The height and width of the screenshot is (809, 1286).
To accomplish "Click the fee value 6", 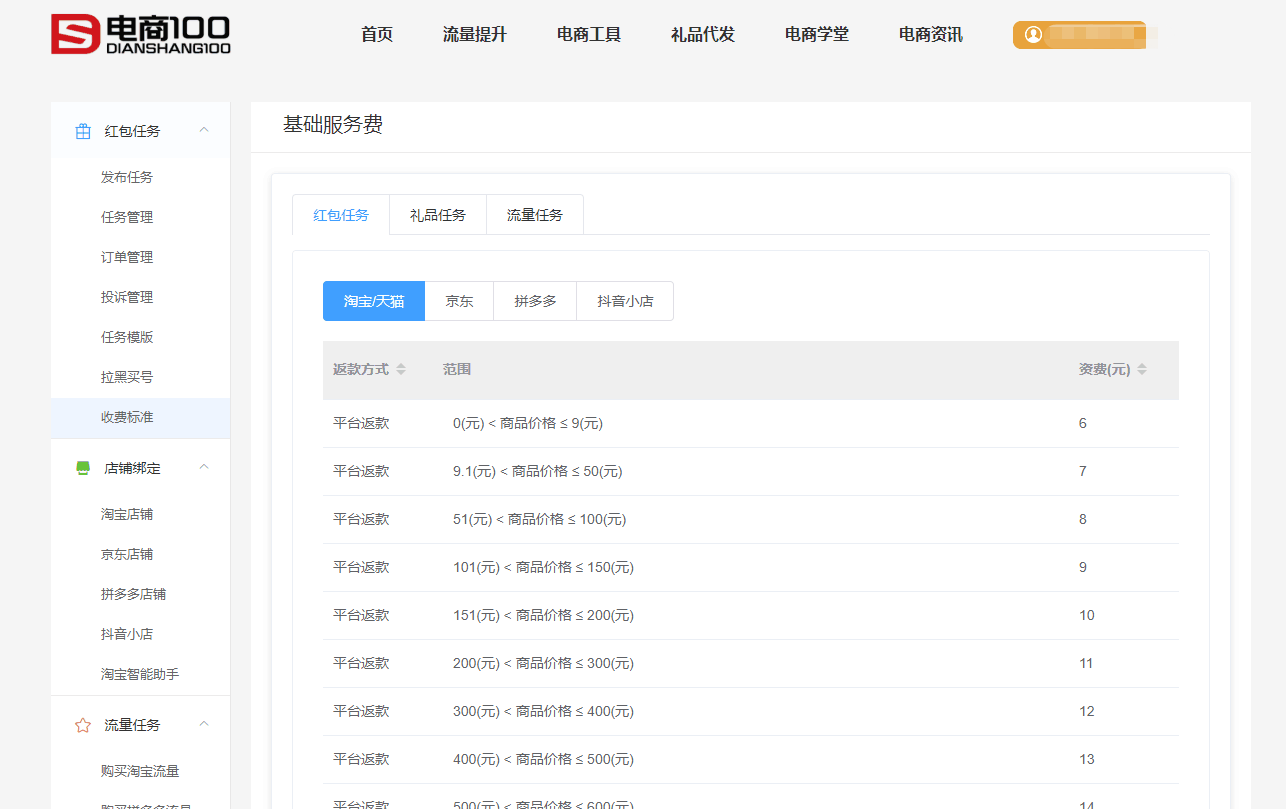I will [1083, 423].
